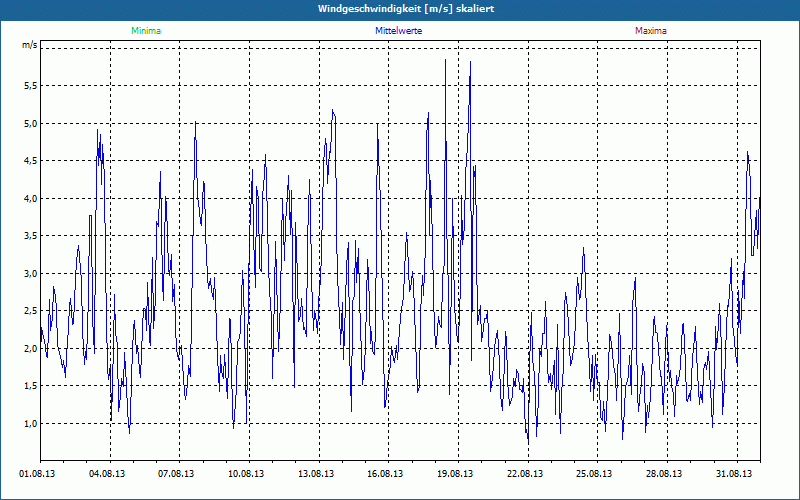800x500 pixels.
Task: Click the m/s unit label
Action: [30, 45]
